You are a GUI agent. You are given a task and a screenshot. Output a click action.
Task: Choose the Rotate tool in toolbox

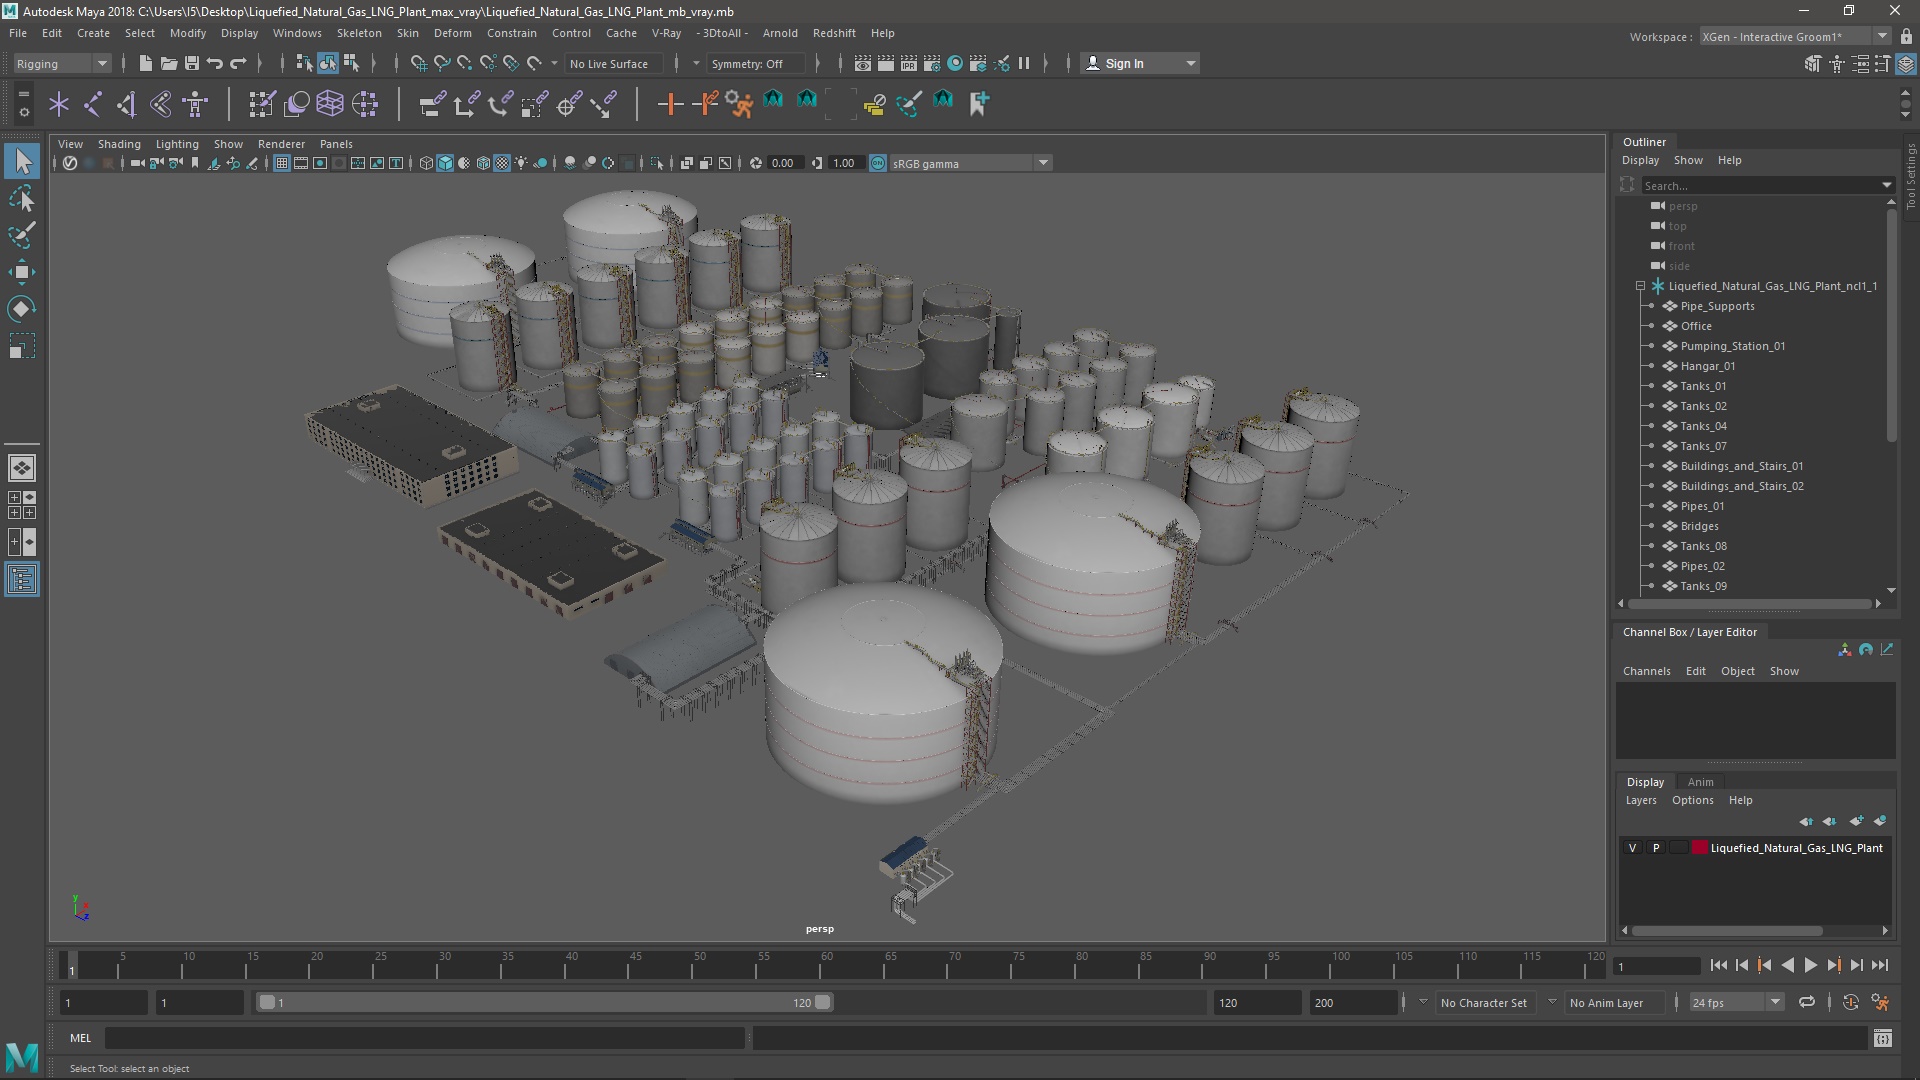(22, 309)
